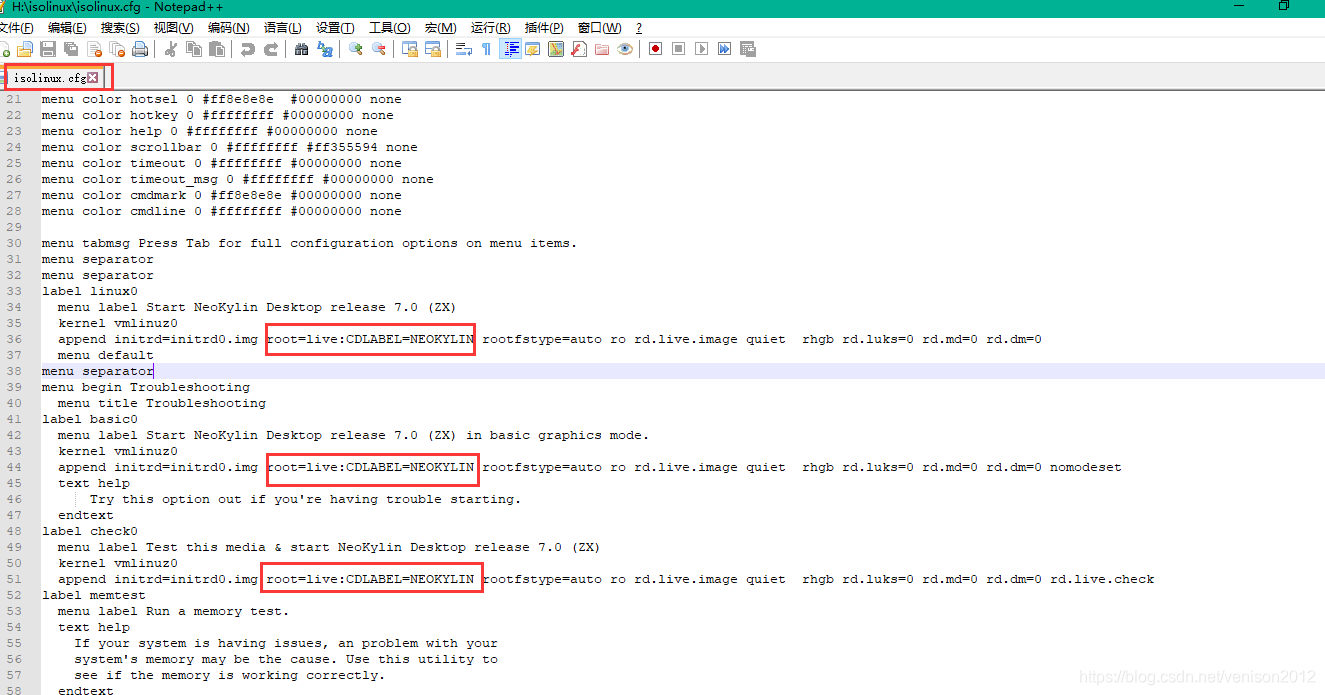Open the 编码(N) menu
This screenshot has height=695, width=1325.
(229, 27)
